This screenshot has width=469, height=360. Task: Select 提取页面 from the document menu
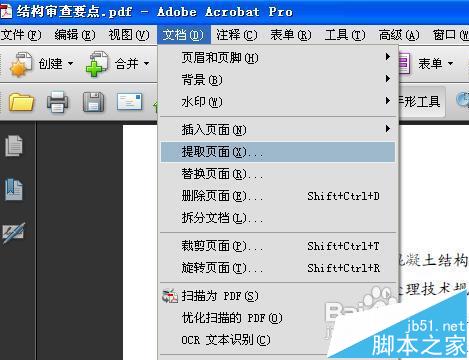278,152
